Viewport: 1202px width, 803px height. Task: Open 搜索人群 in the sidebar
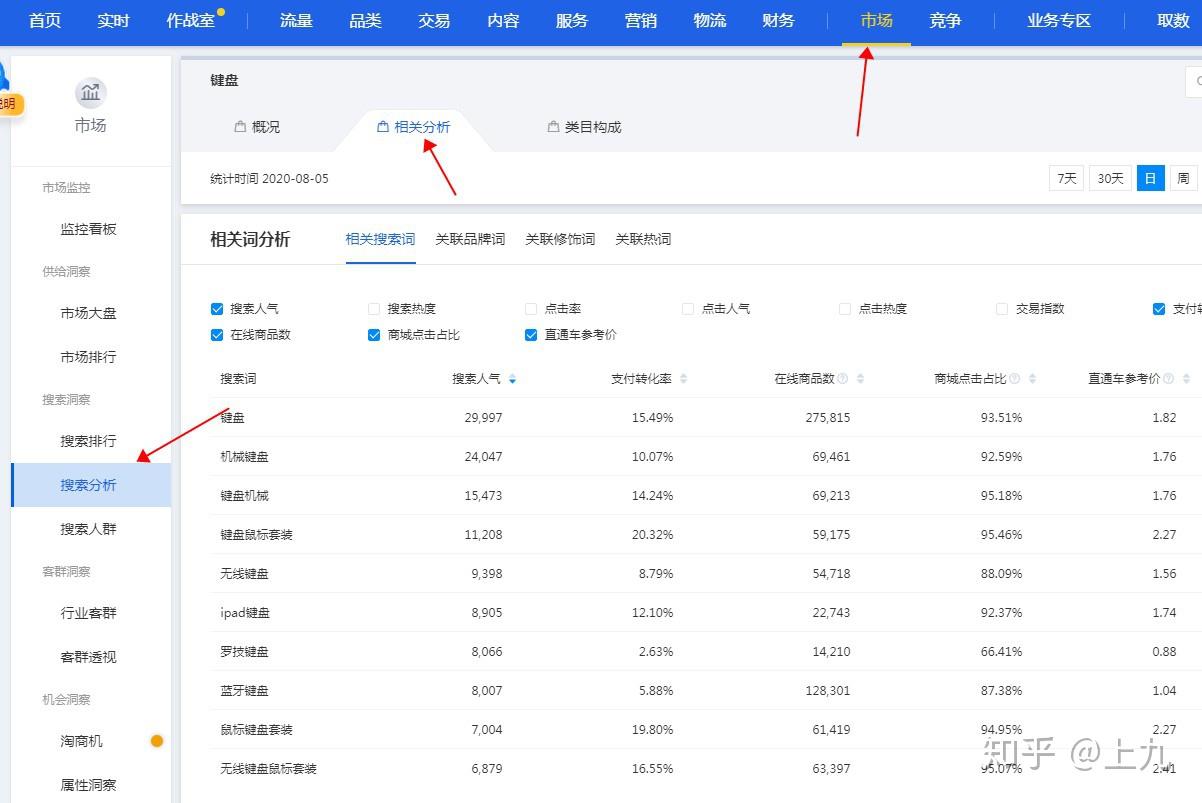pos(89,529)
